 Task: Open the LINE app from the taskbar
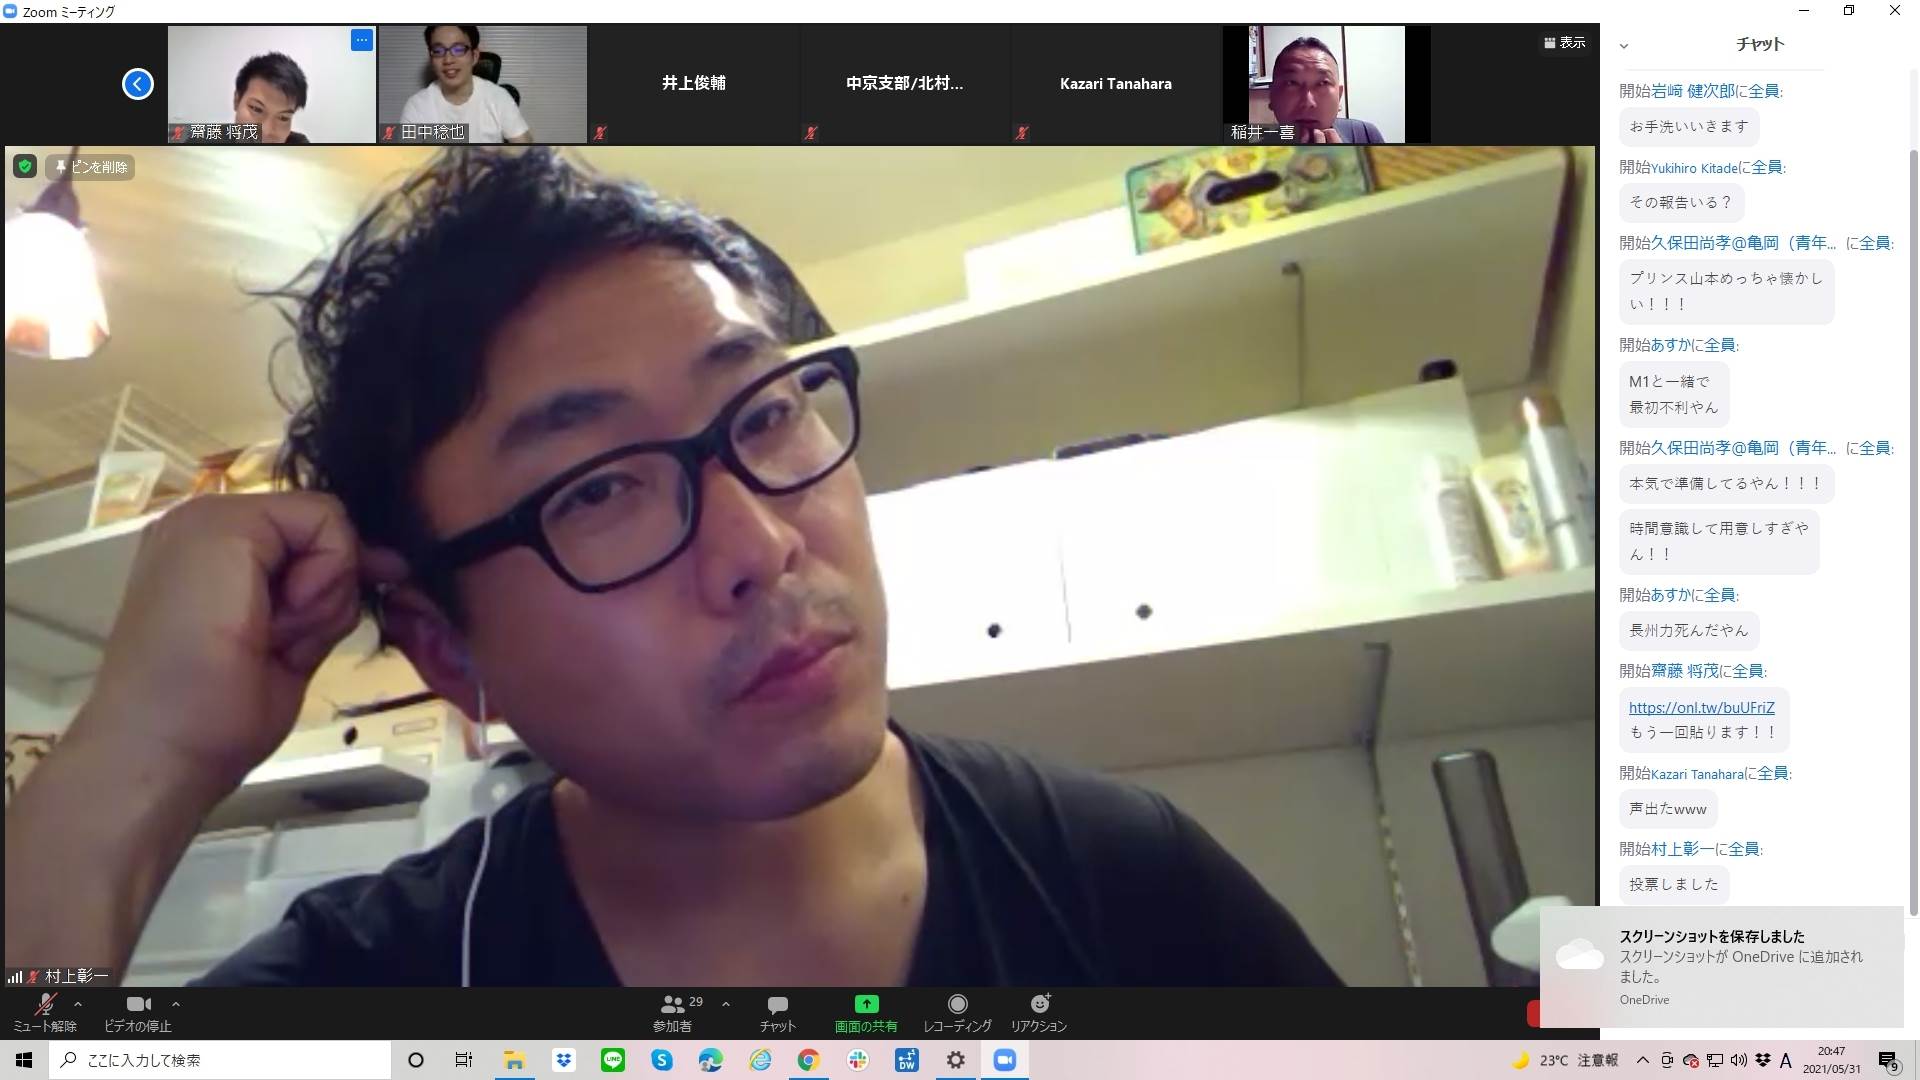coord(613,1060)
